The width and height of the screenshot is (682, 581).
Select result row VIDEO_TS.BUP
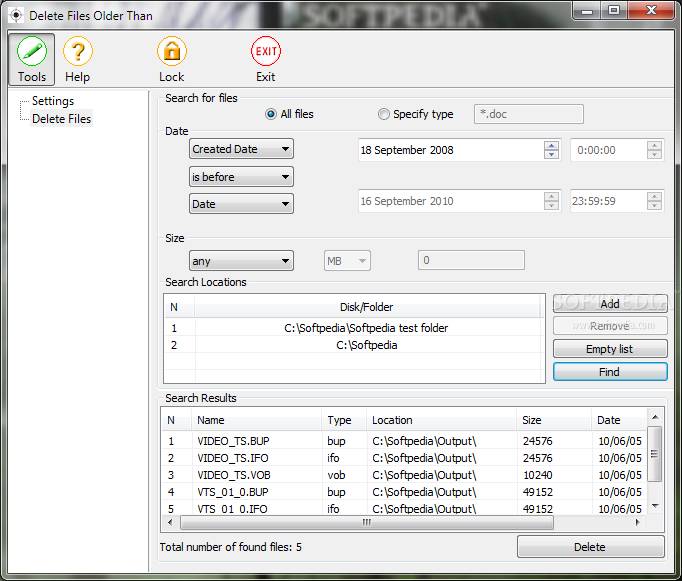(405, 441)
